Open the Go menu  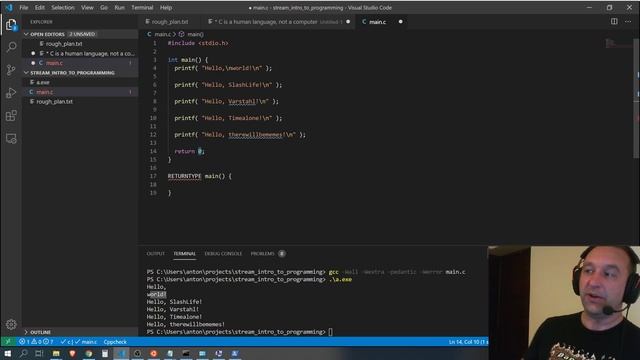(x=104, y=7)
